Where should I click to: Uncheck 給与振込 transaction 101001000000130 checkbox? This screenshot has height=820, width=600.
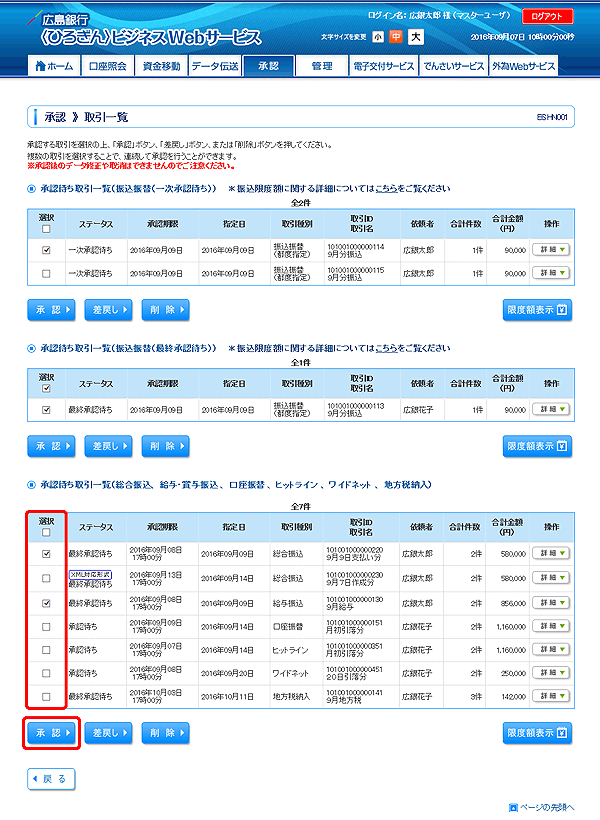(46, 603)
